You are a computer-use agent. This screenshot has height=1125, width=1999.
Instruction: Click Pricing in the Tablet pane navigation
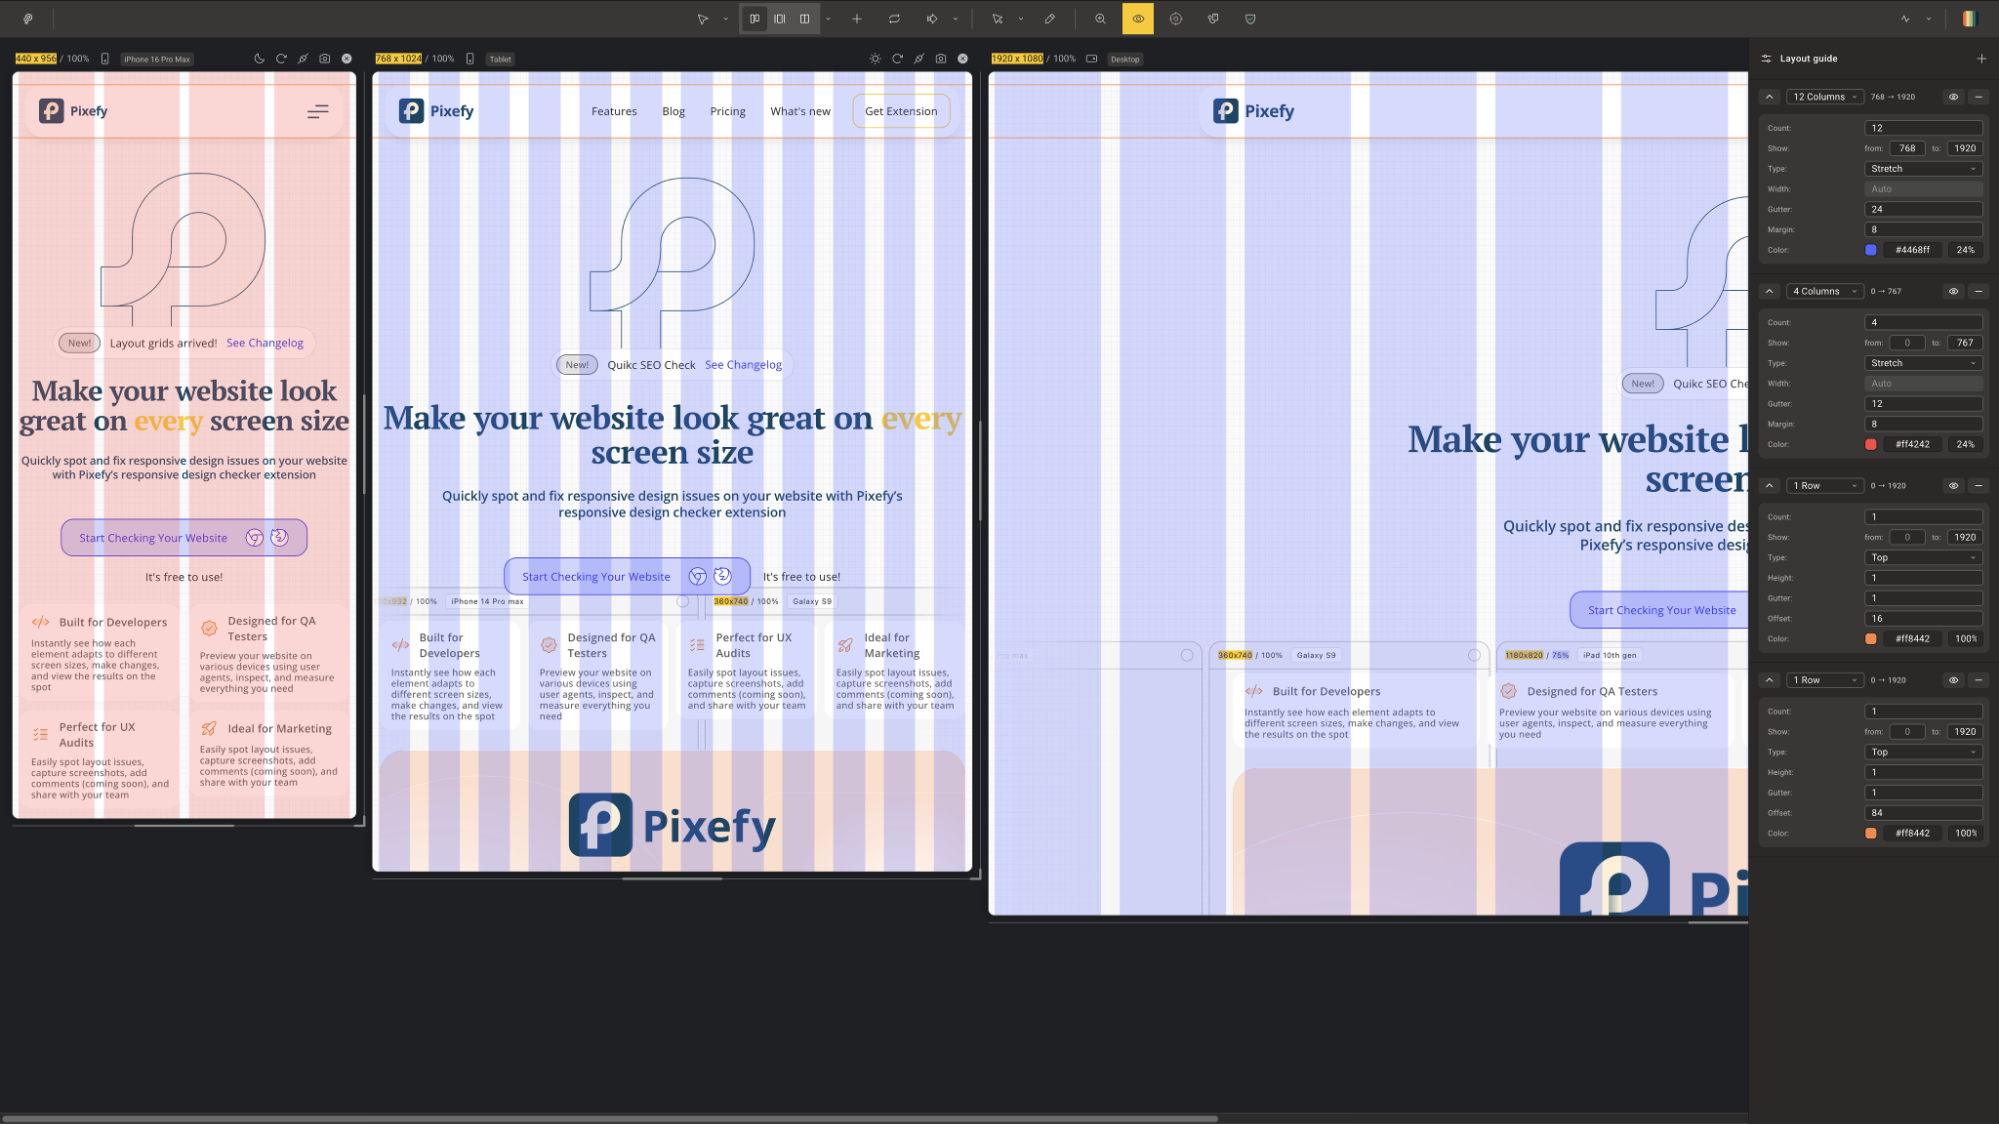[727, 111]
